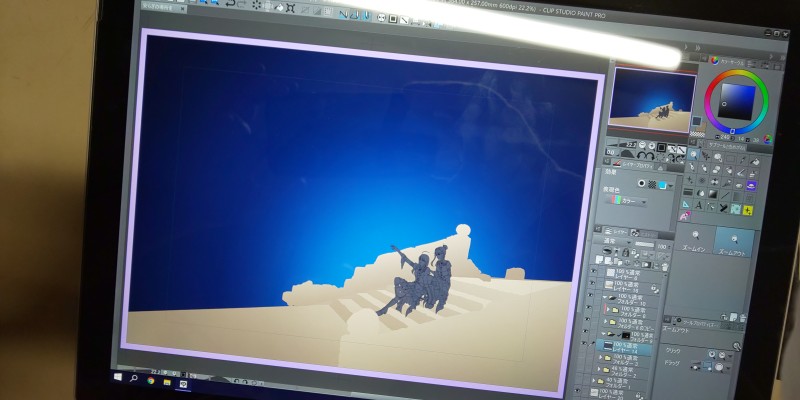The image size is (800, 400).
Task: Switch color wheel color space icon
Action: (x=768, y=139)
